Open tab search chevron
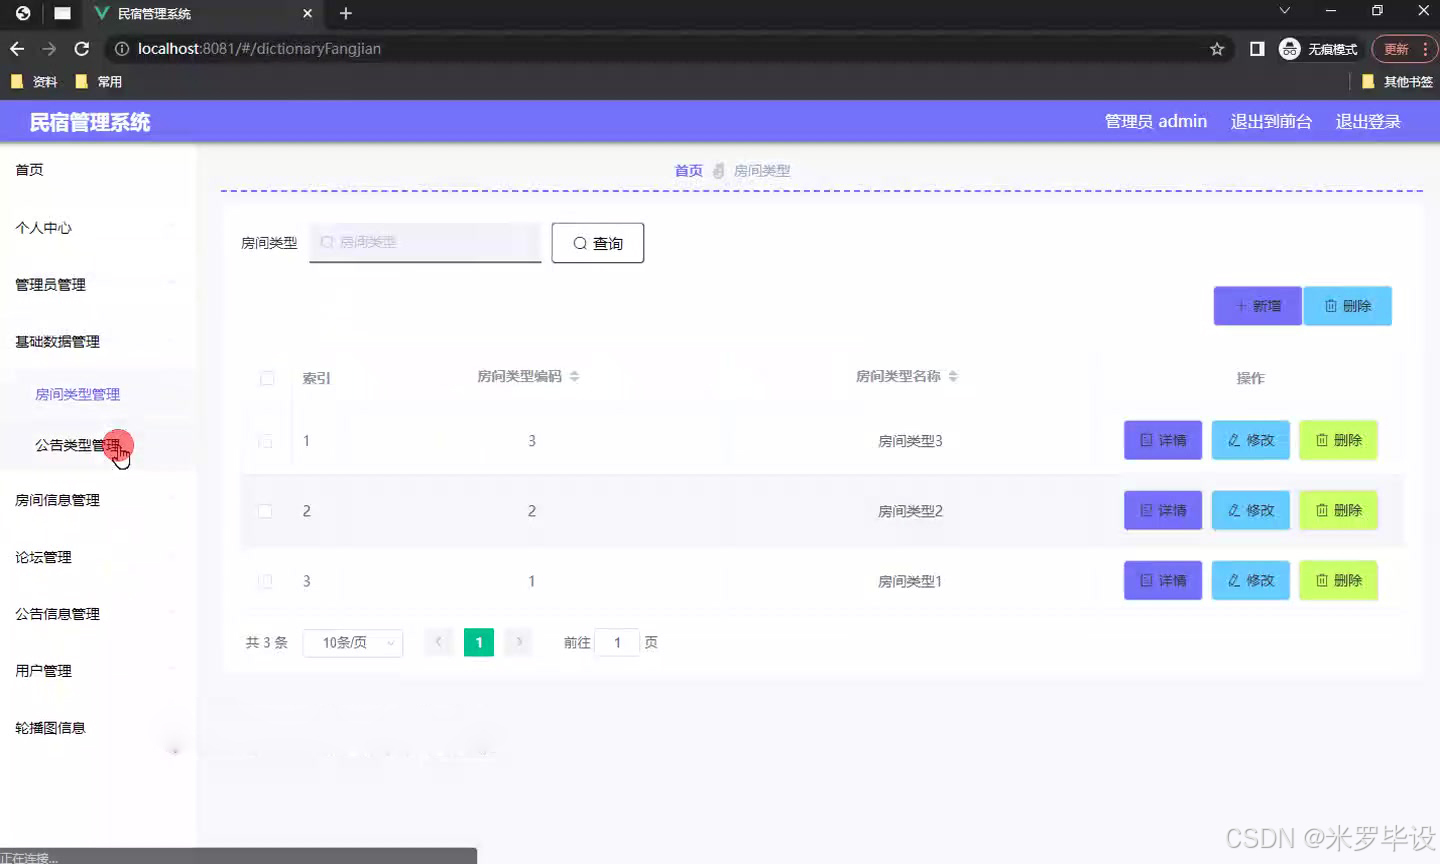This screenshot has height=864, width=1440. (1285, 11)
